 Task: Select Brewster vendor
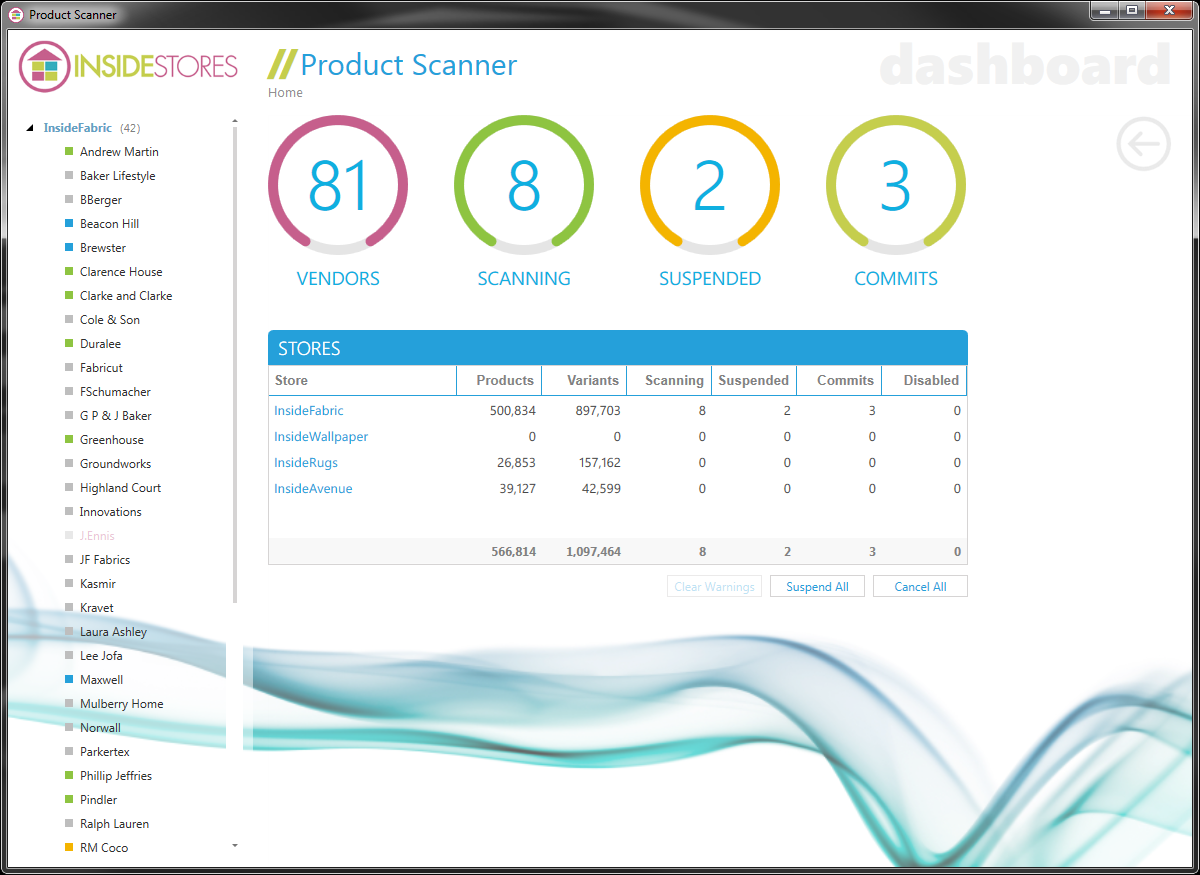103,248
